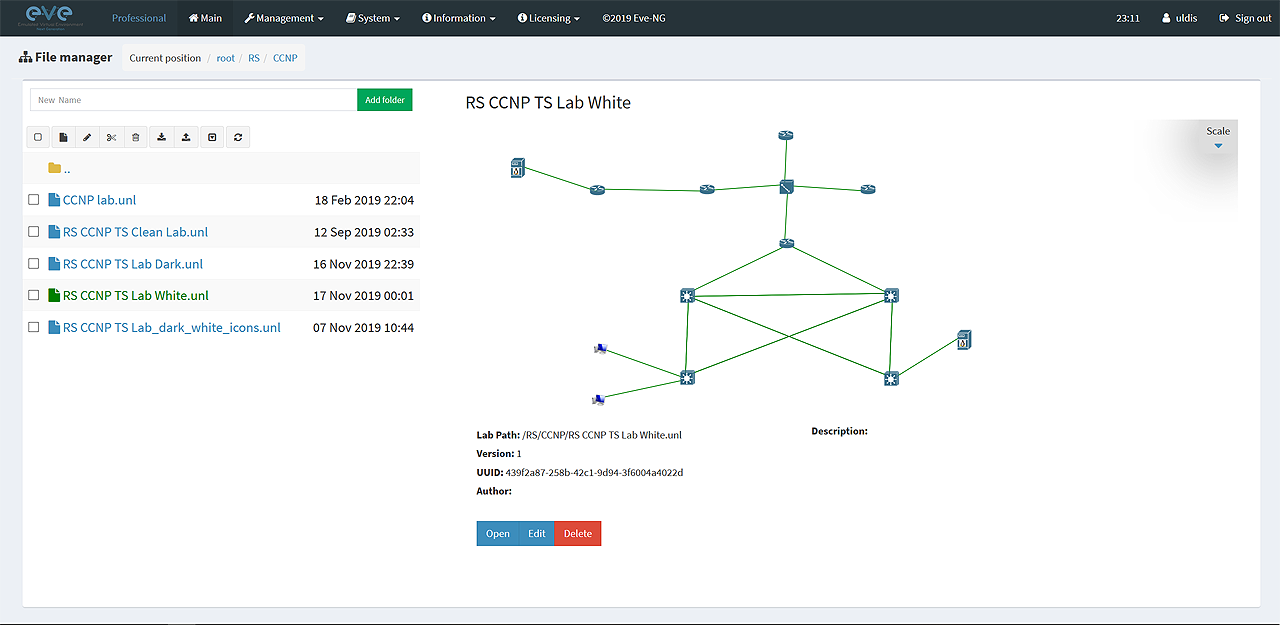
Task: Click the add new lab file icon
Action: point(63,137)
